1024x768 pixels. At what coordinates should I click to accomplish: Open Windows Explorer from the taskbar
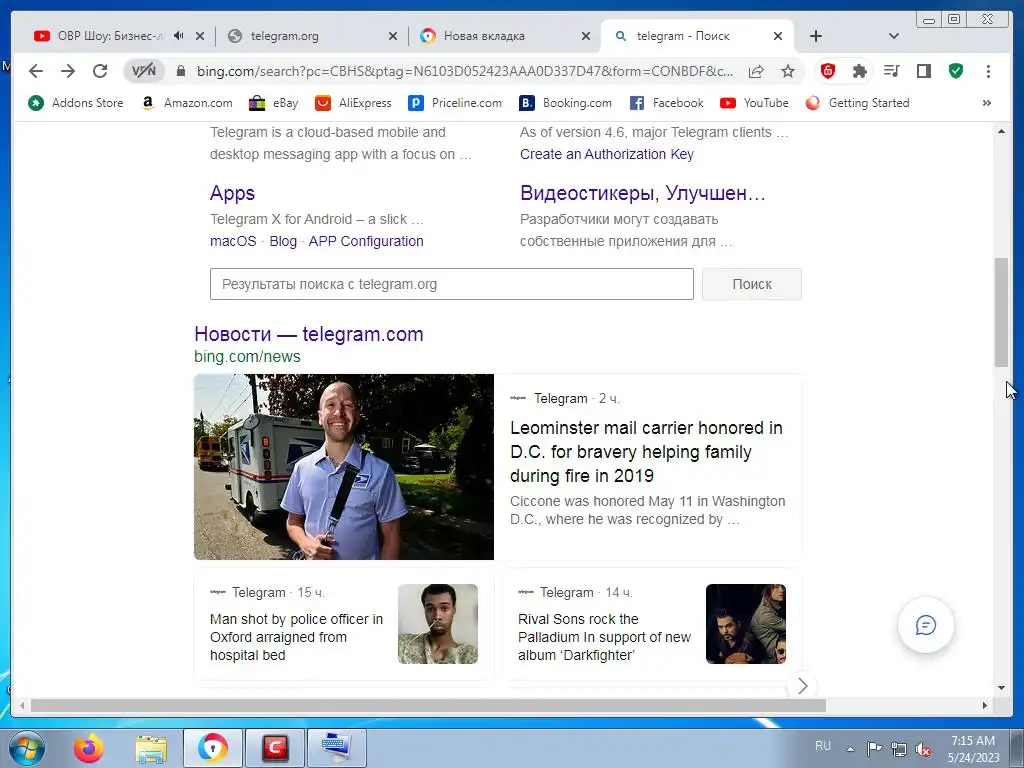151,748
